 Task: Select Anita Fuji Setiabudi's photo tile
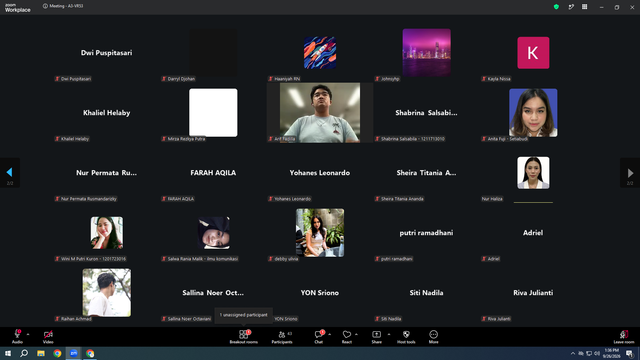(533, 113)
